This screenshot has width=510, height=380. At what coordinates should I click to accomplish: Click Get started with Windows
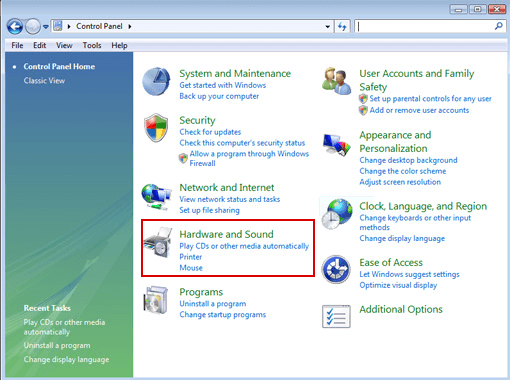(223, 85)
